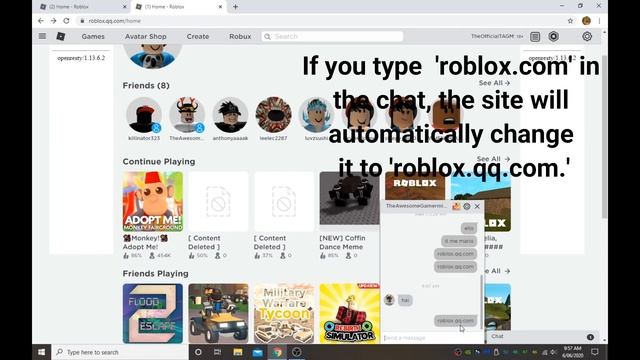Click the sender avatar beside 'hai'
Image resolution: width=640 pixels, height=360 pixels.
coord(389,300)
